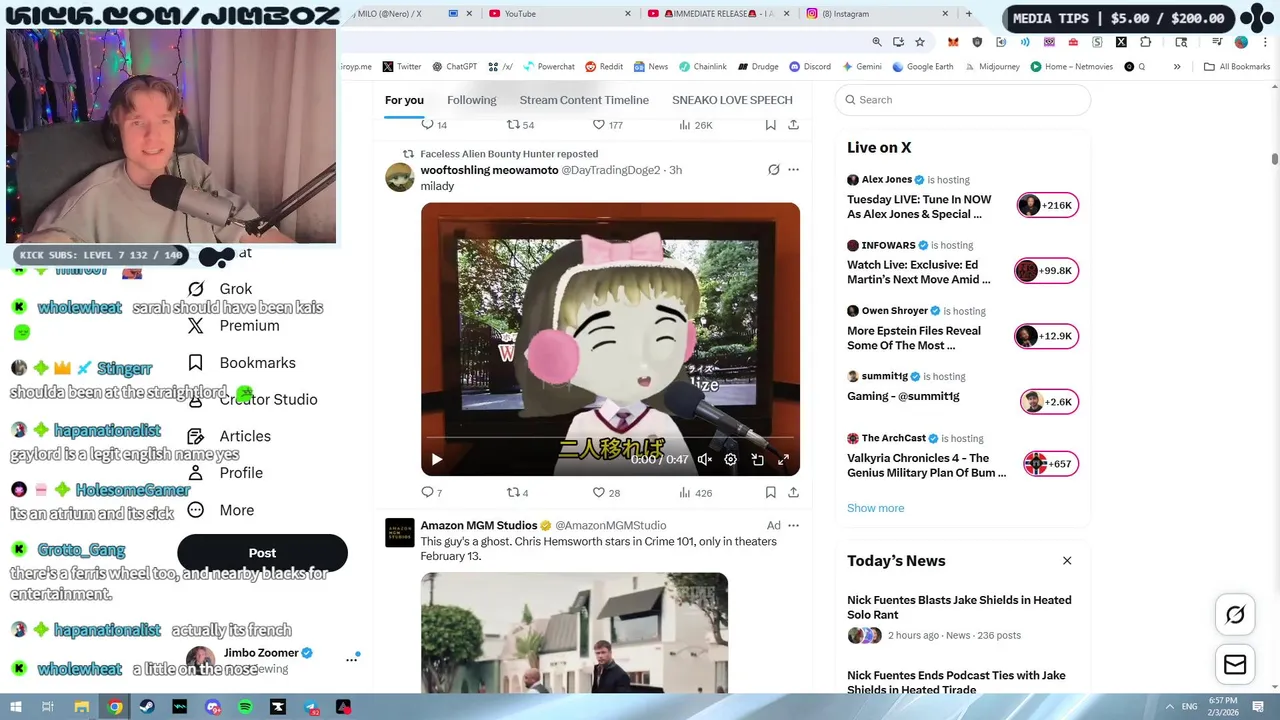1280x720 pixels.
Task: Click Show more under Live on X
Action: click(875, 508)
